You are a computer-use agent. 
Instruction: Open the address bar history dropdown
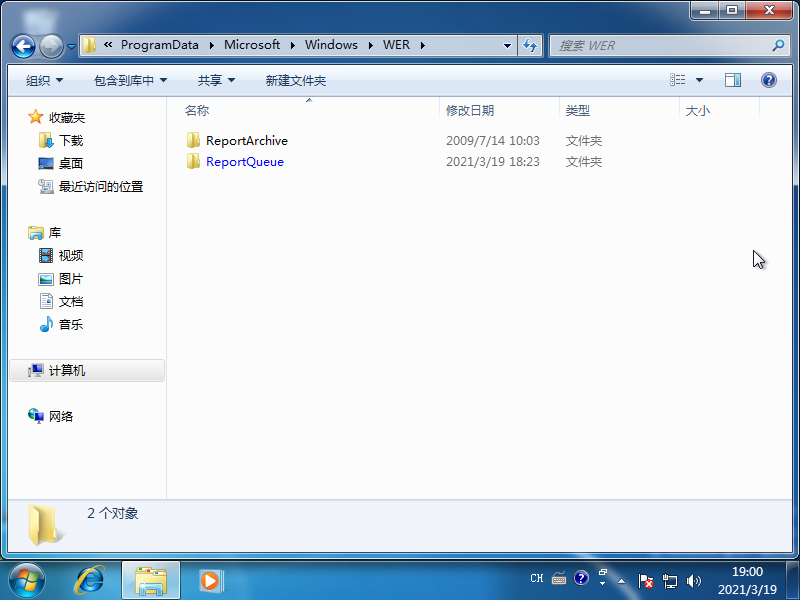(x=508, y=45)
